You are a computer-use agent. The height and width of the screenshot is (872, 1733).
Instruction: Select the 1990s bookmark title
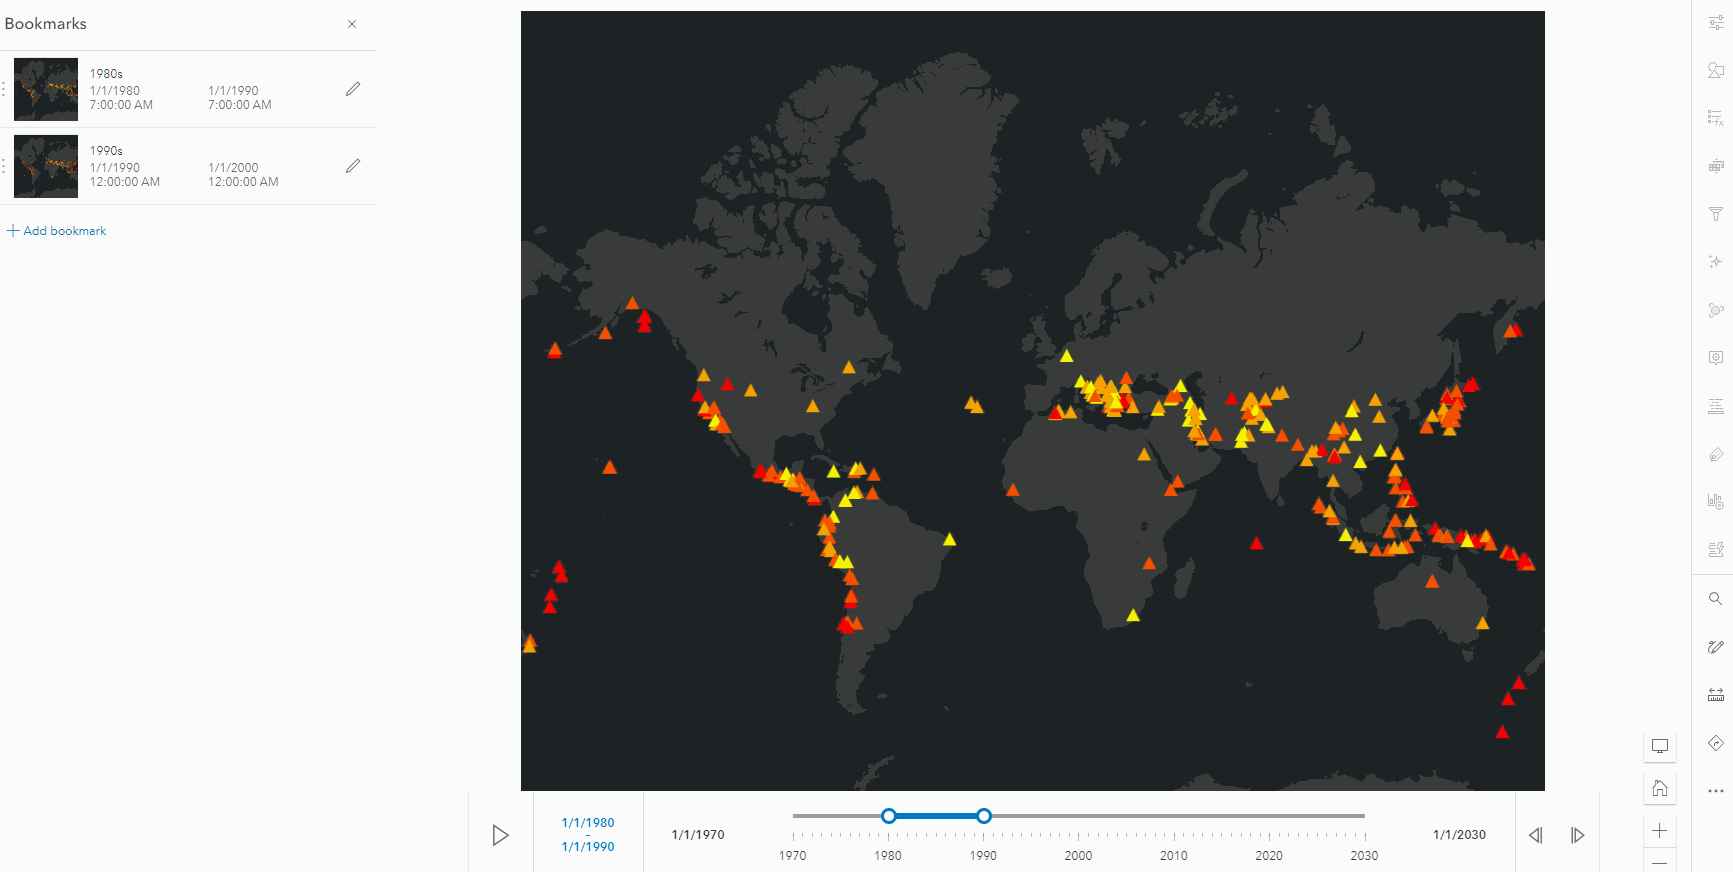[x=106, y=151]
